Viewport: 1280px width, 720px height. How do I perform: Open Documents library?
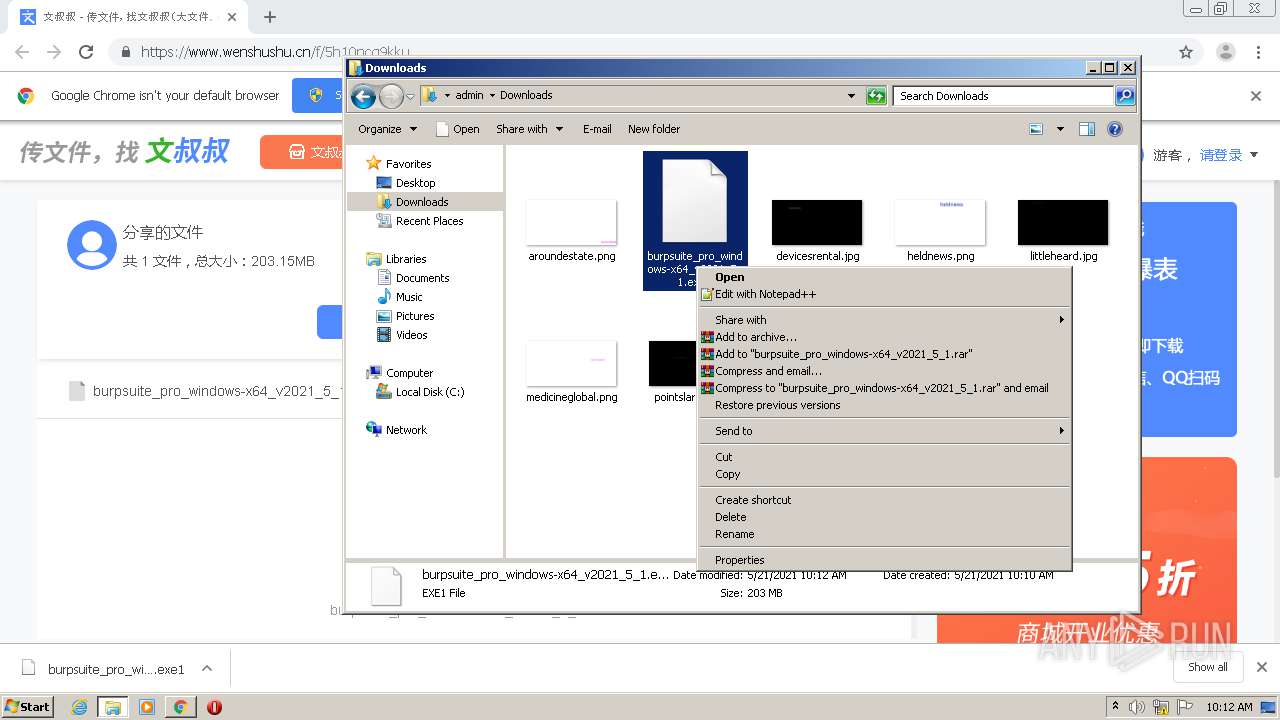point(422,278)
